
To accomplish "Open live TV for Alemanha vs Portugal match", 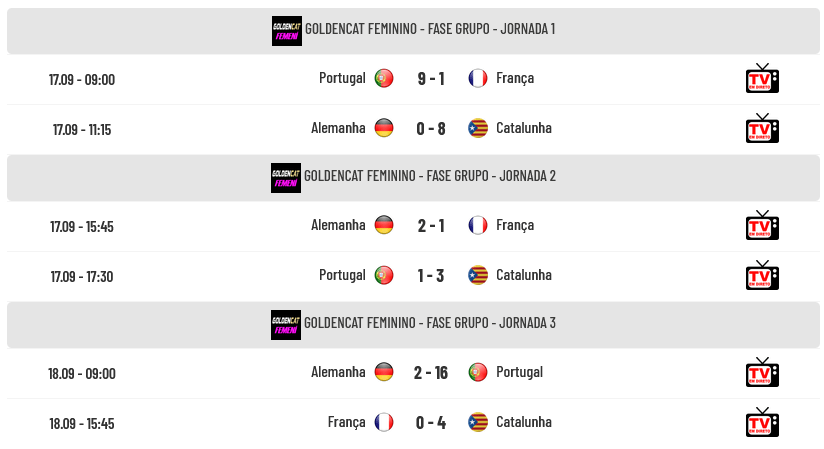I will [762, 373].
